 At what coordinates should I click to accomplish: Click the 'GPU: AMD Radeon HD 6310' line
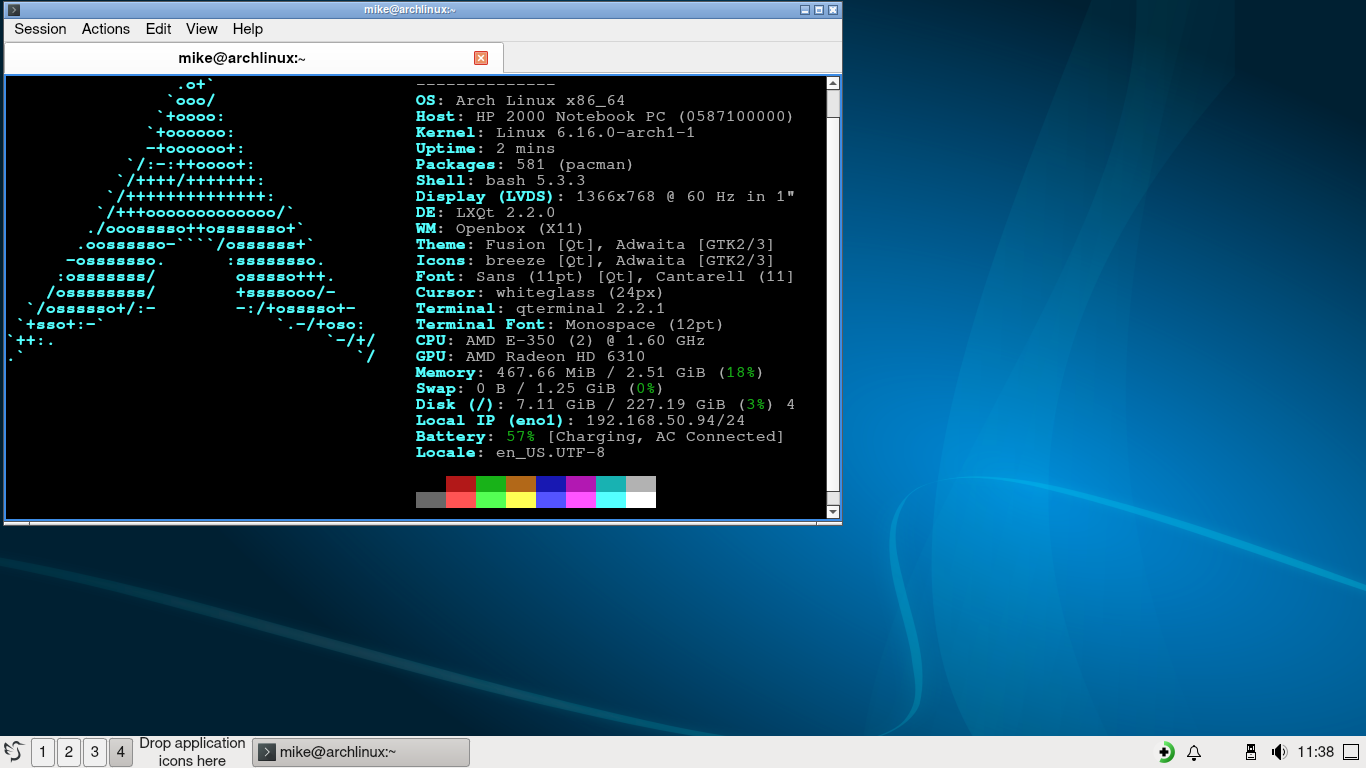coord(530,357)
